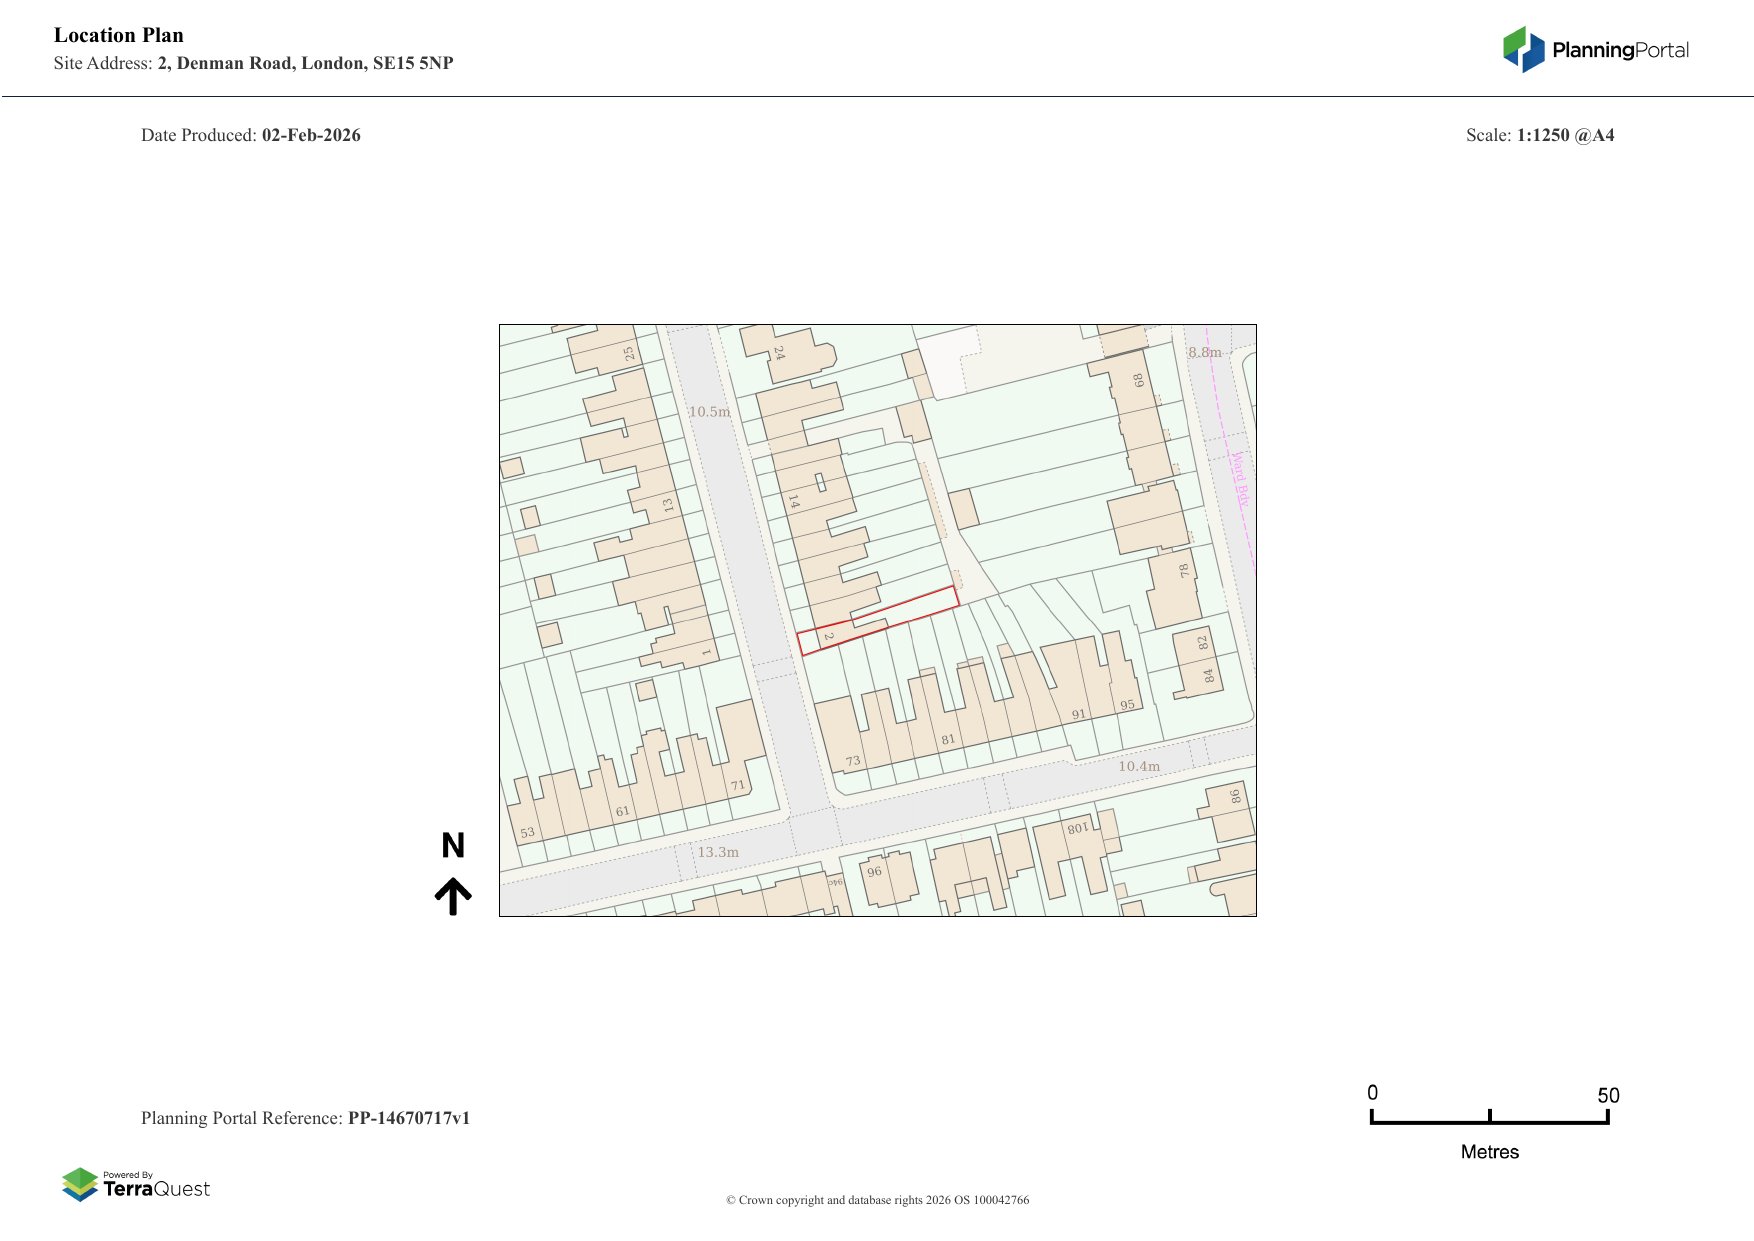Click the Planning Portal logo icon
The image size is (1754, 1241).
(x=1523, y=49)
